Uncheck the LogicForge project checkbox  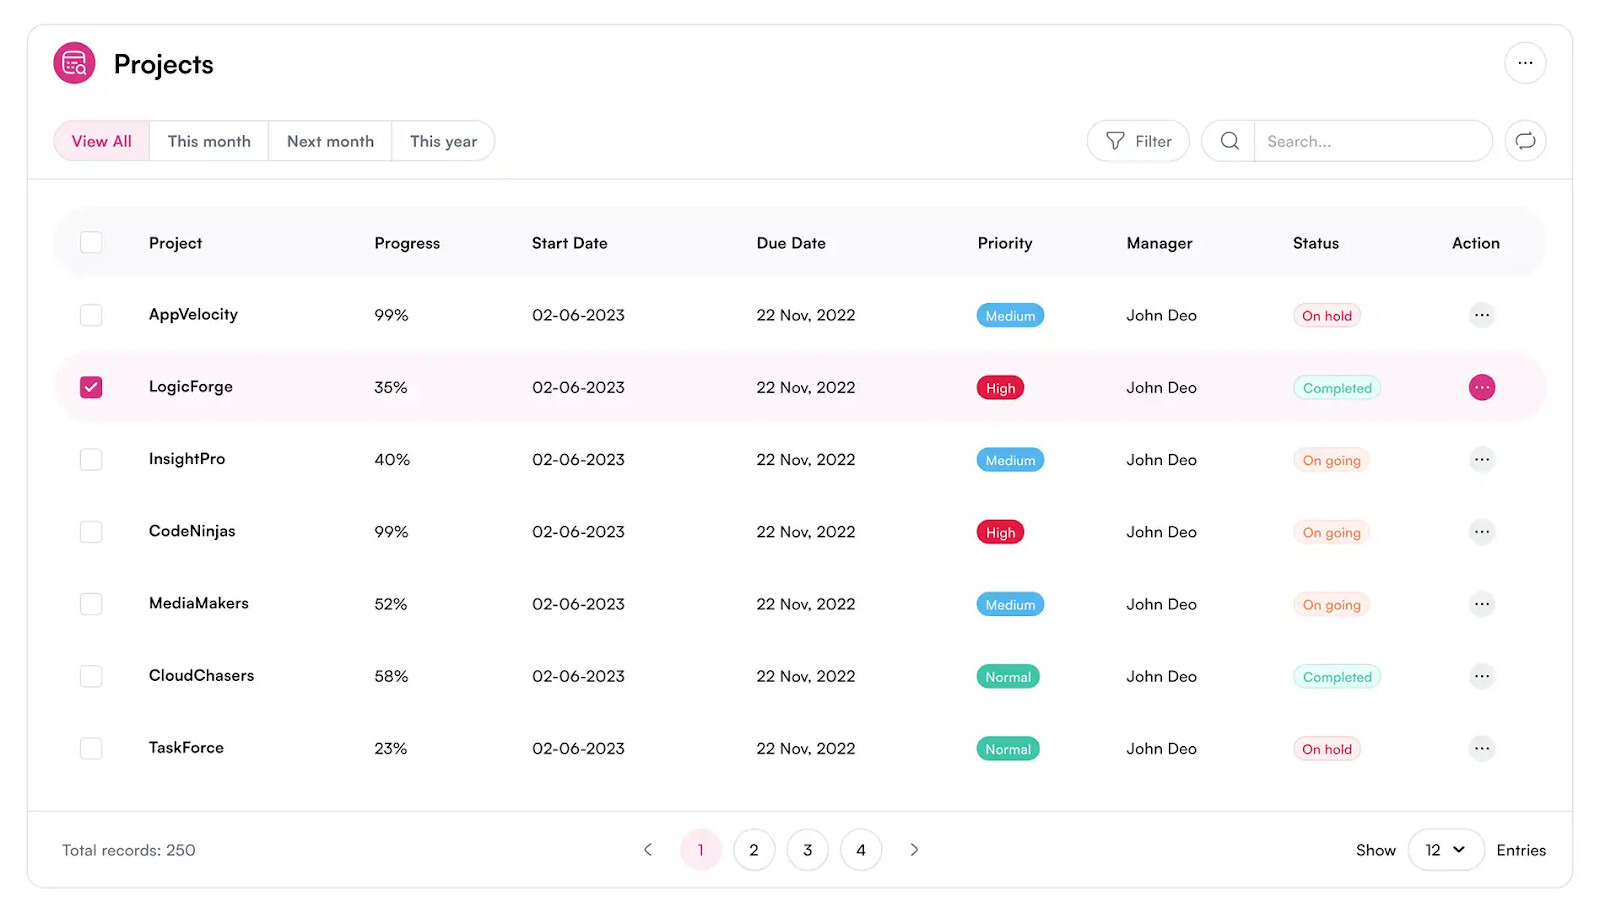click(x=91, y=387)
